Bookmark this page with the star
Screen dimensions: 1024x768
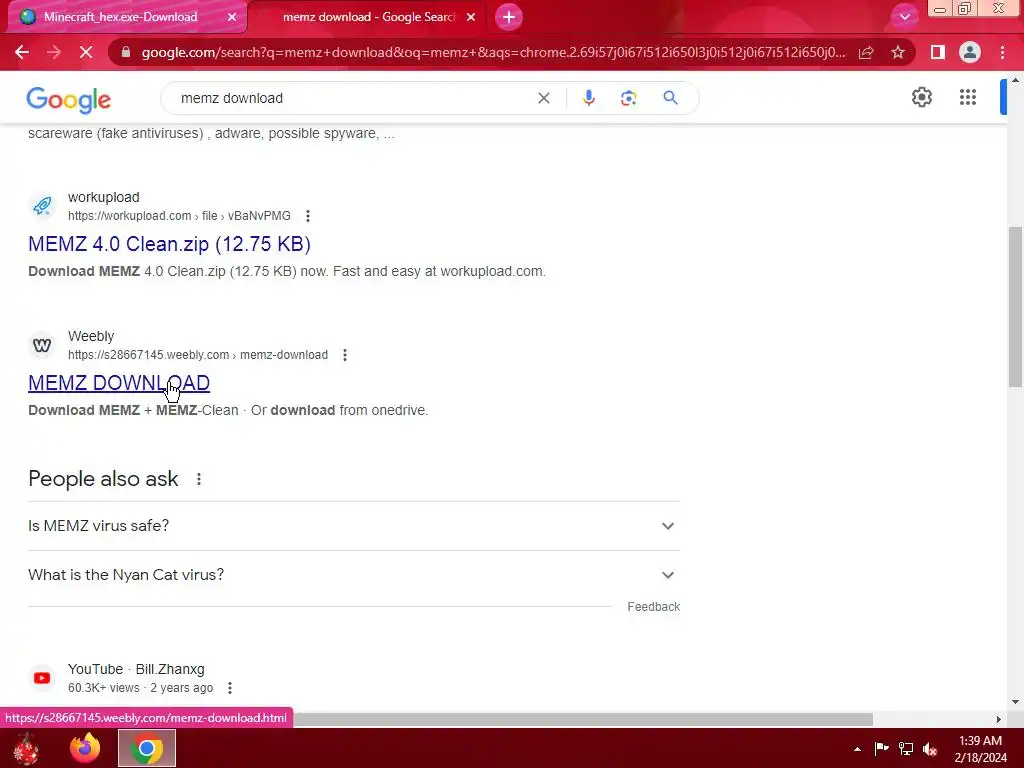(x=898, y=52)
